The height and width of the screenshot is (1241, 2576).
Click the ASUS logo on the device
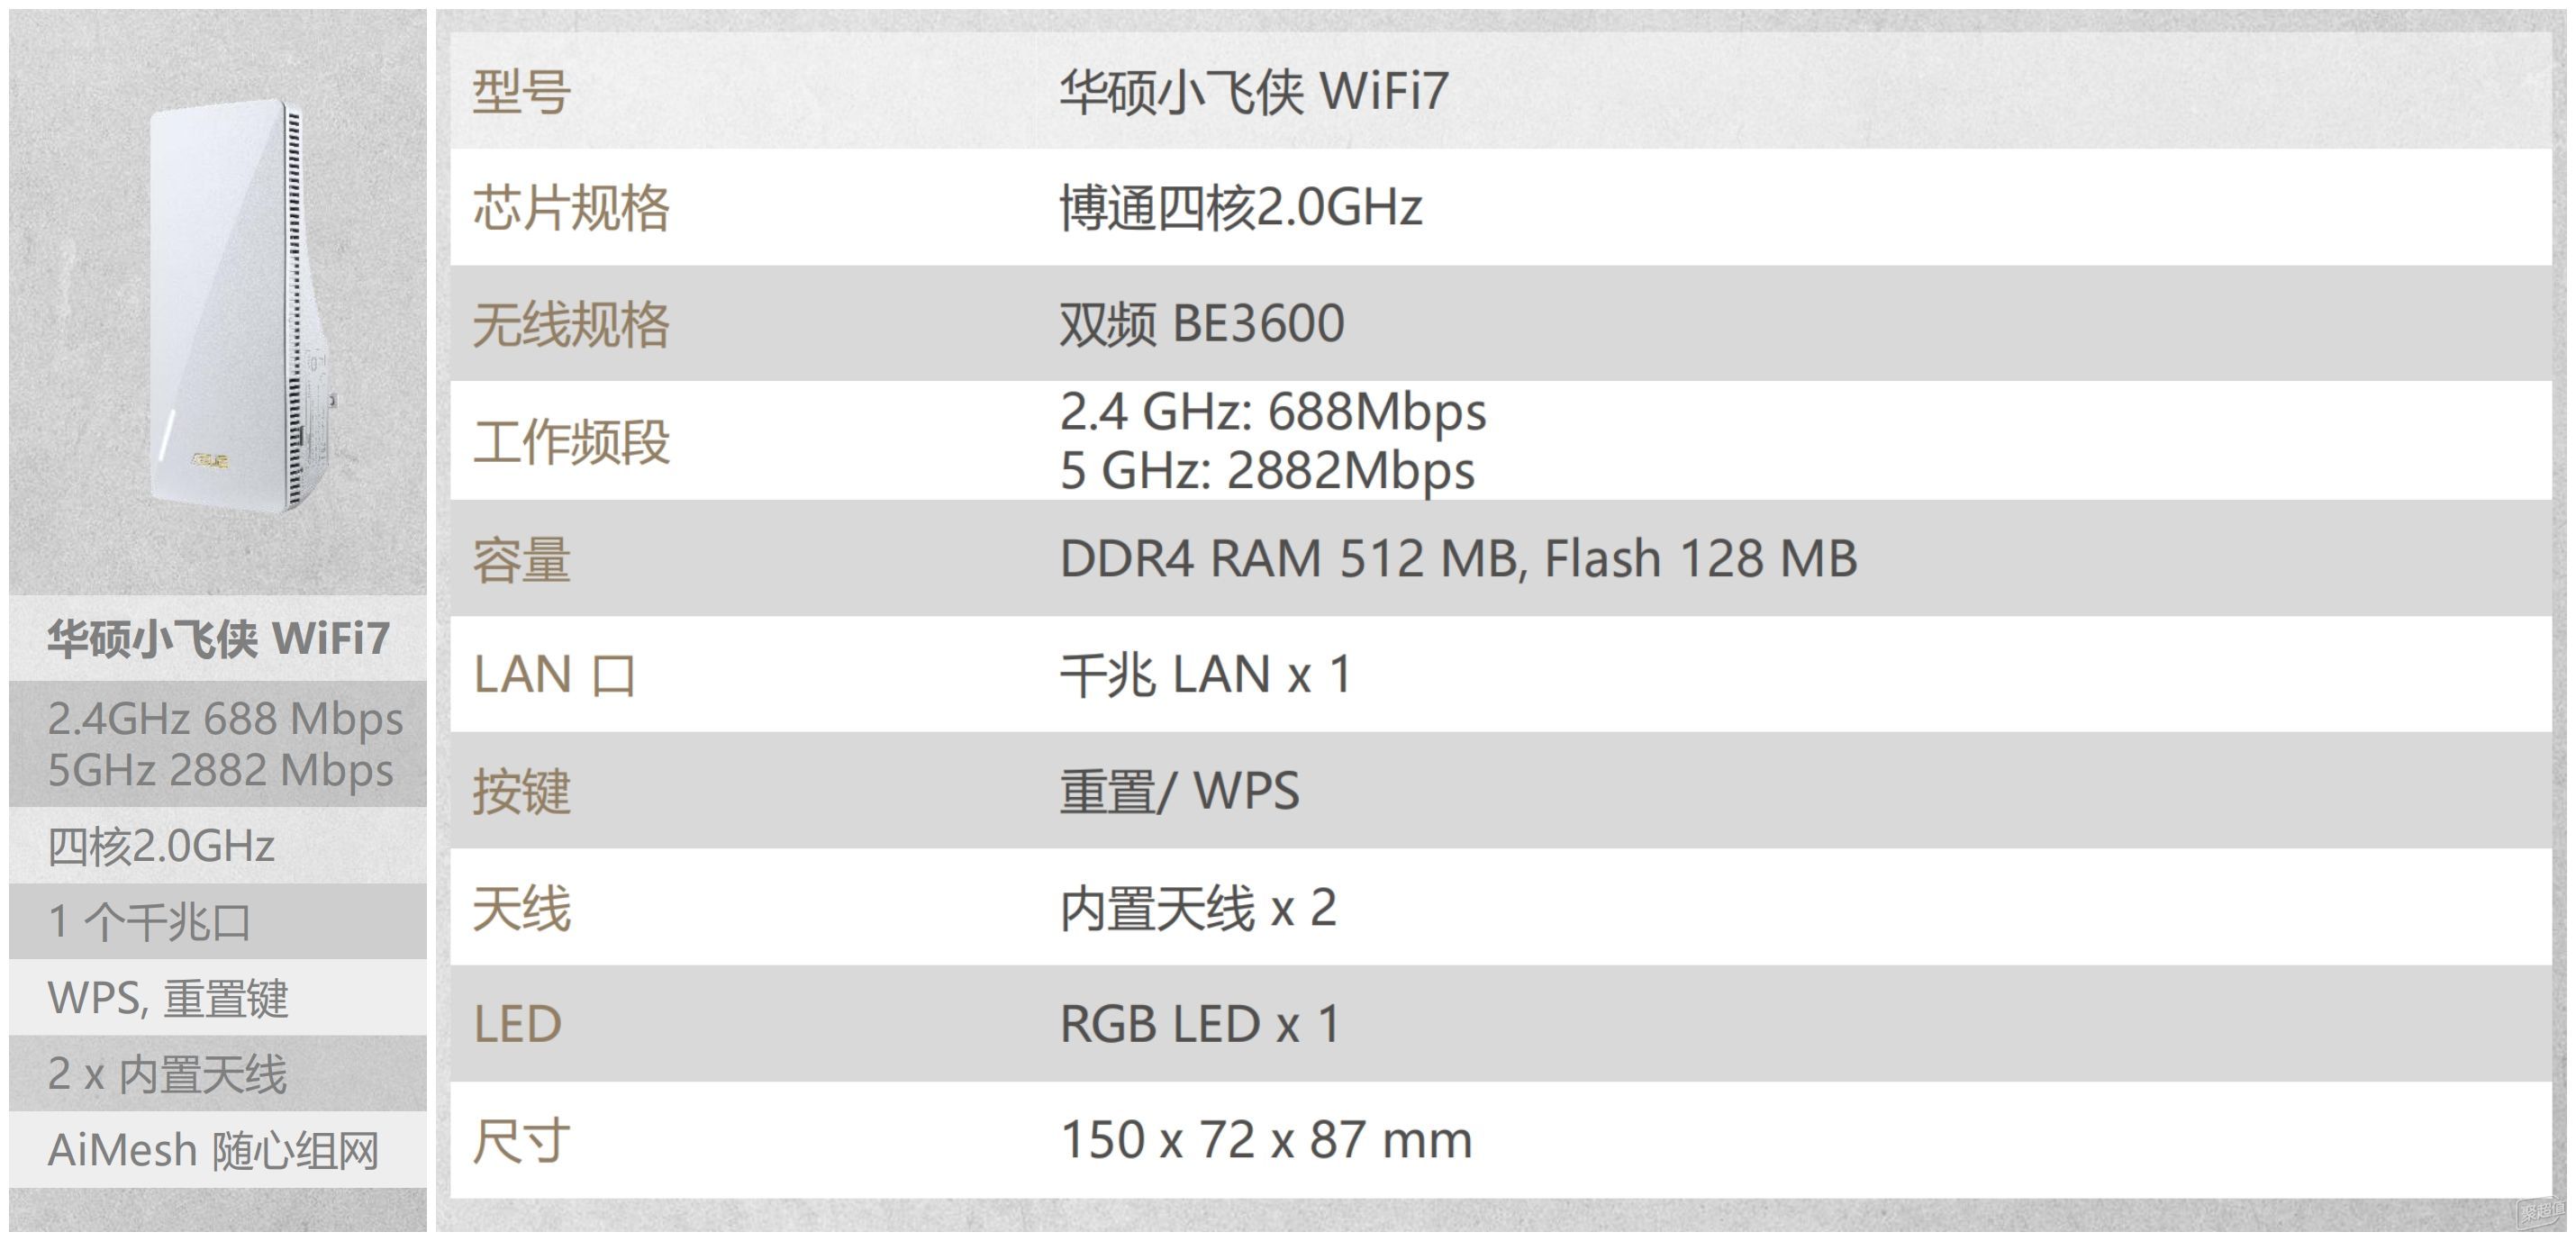coord(211,460)
